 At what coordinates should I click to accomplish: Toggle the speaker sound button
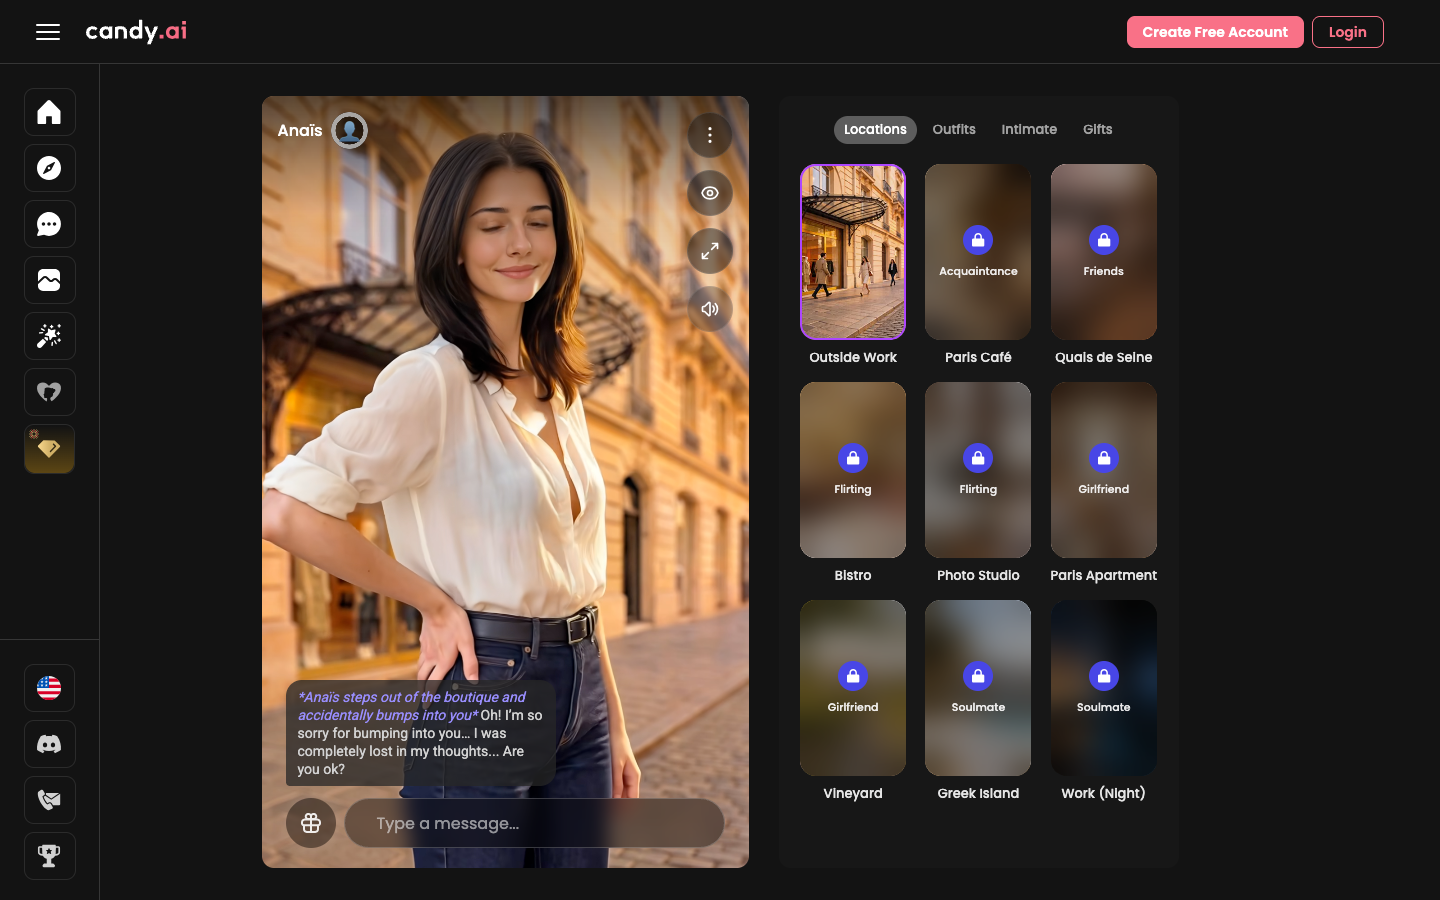point(710,309)
